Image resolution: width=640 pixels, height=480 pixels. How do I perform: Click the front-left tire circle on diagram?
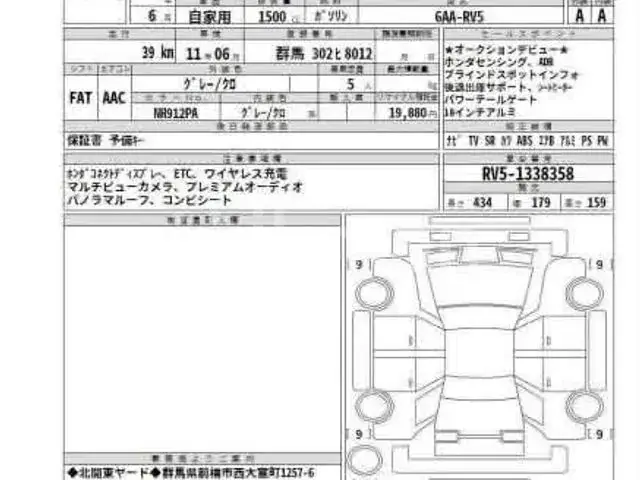coord(374,293)
